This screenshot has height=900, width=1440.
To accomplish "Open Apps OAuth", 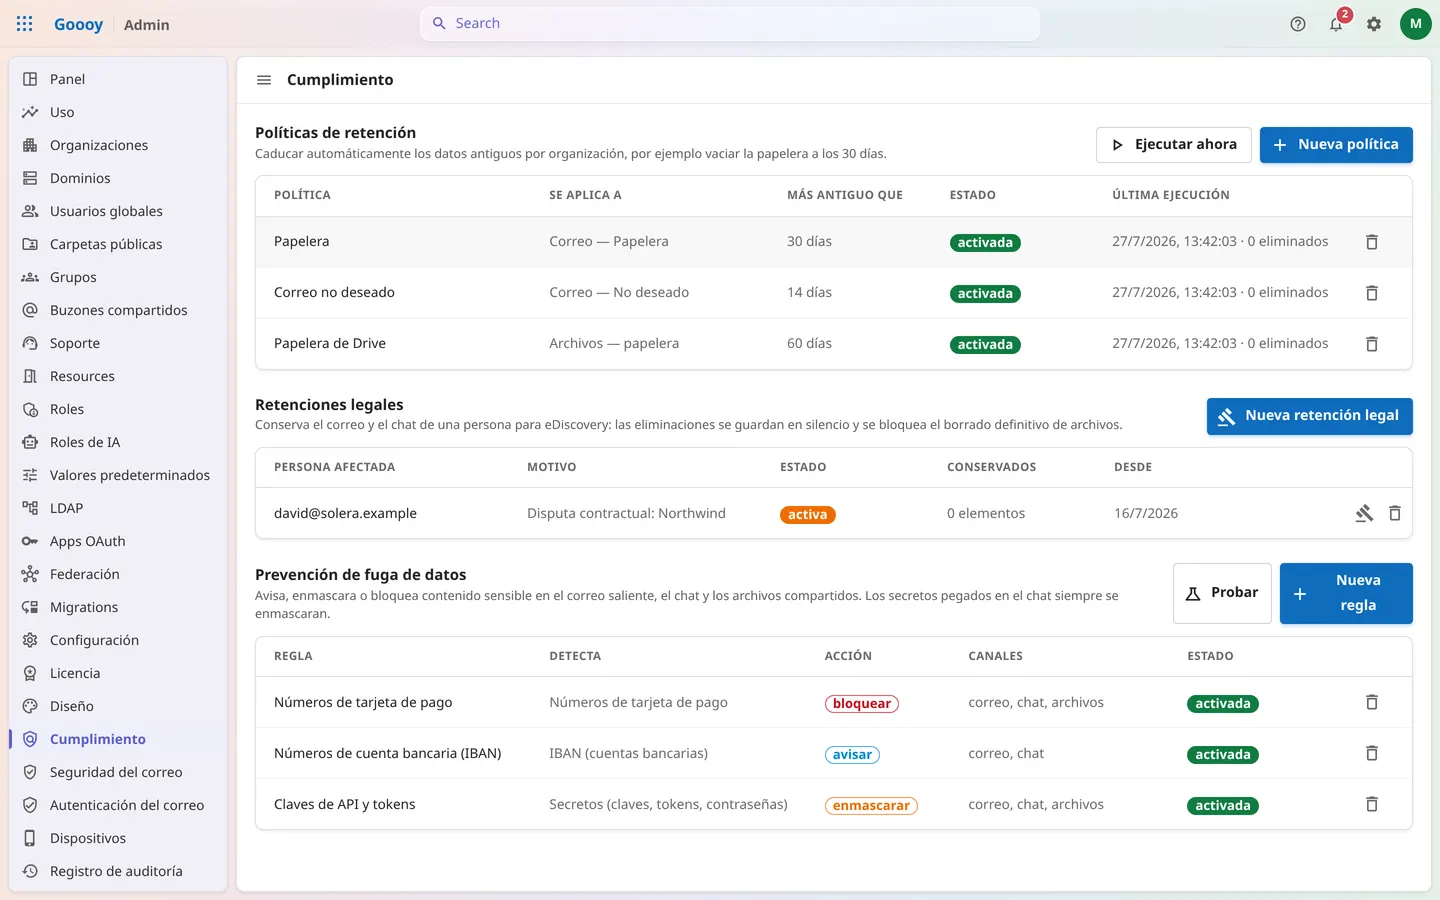I will pyautogui.click(x=118, y=541).
